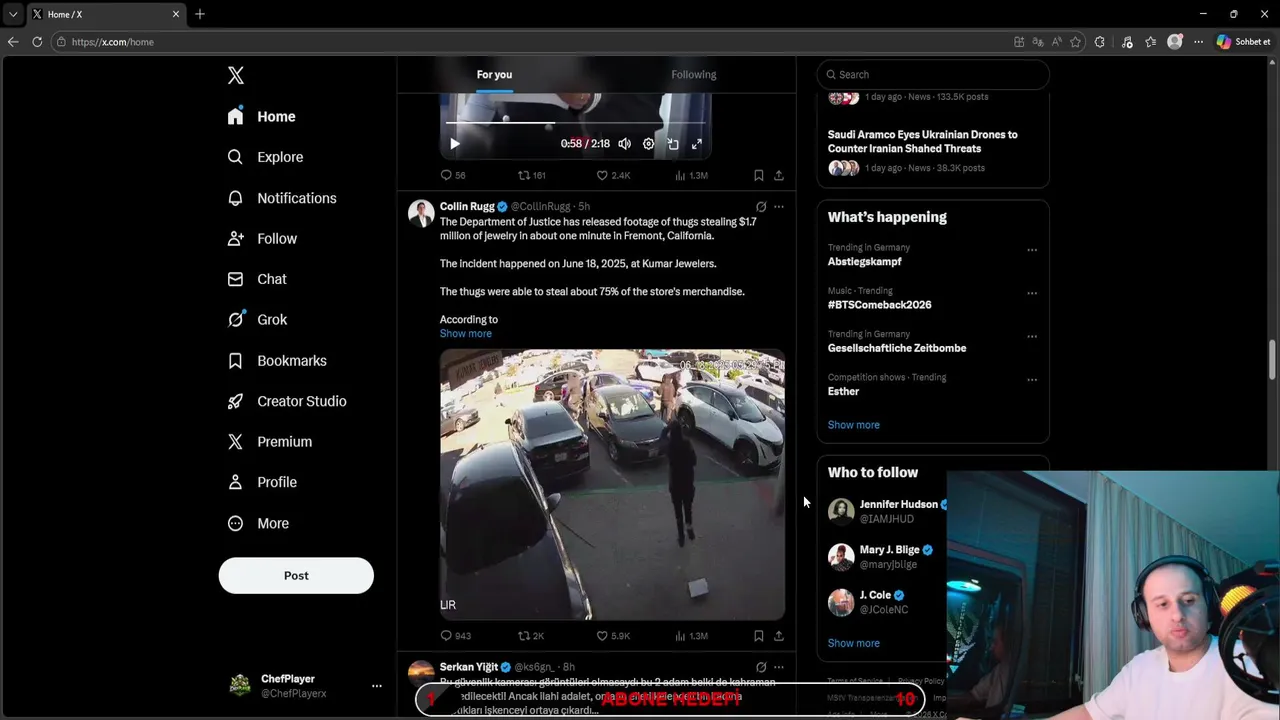Screen dimensions: 1280x720
Task: Open Chat from the sidebar
Action: [x=257, y=279]
